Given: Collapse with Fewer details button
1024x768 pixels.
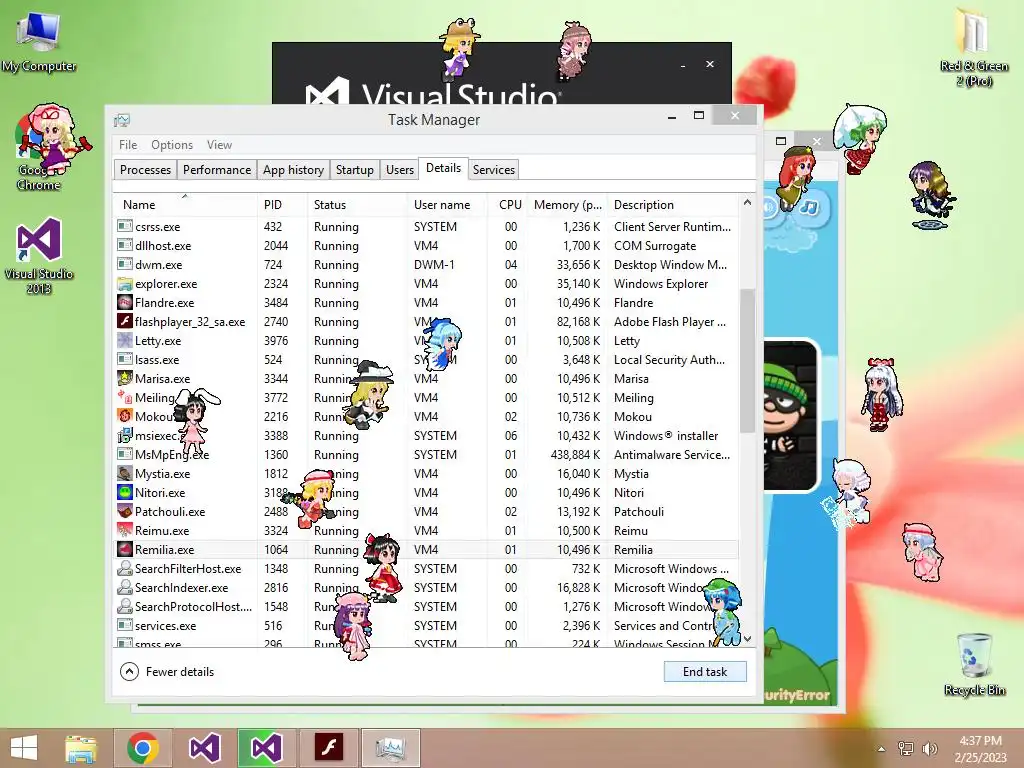Looking at the screenshot, I should pos(168,671).
